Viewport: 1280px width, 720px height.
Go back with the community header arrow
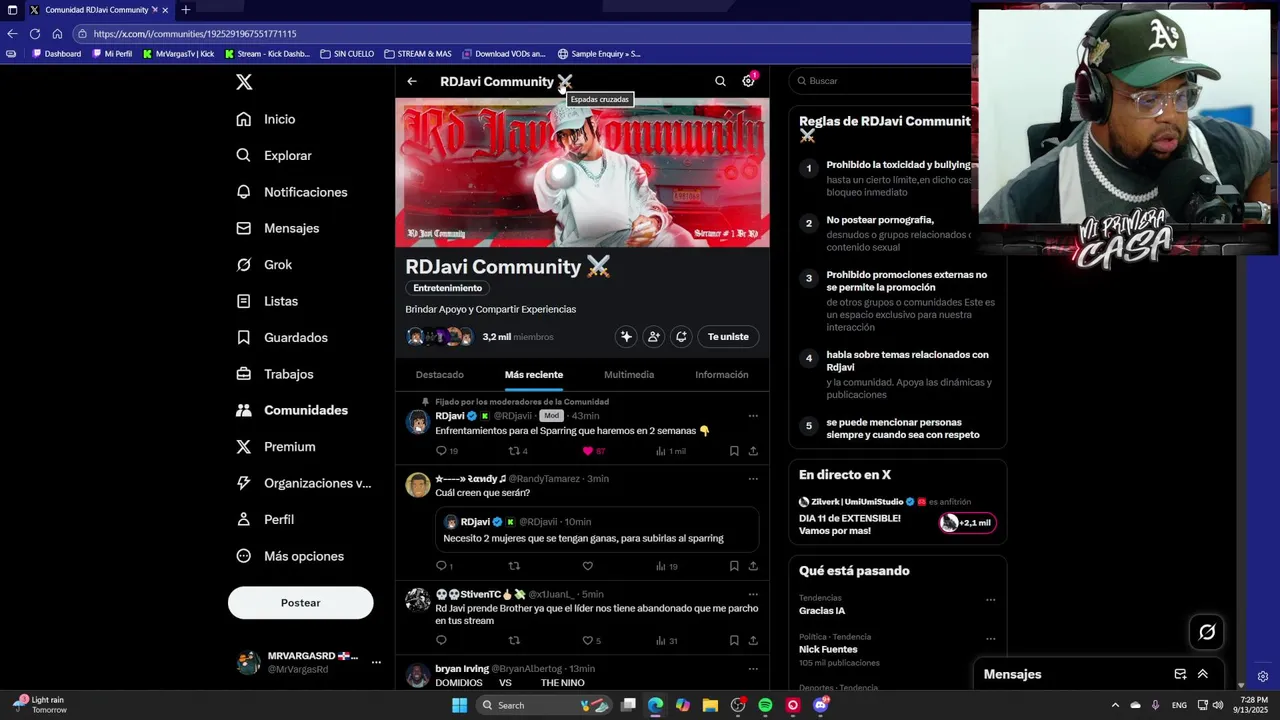412,81
